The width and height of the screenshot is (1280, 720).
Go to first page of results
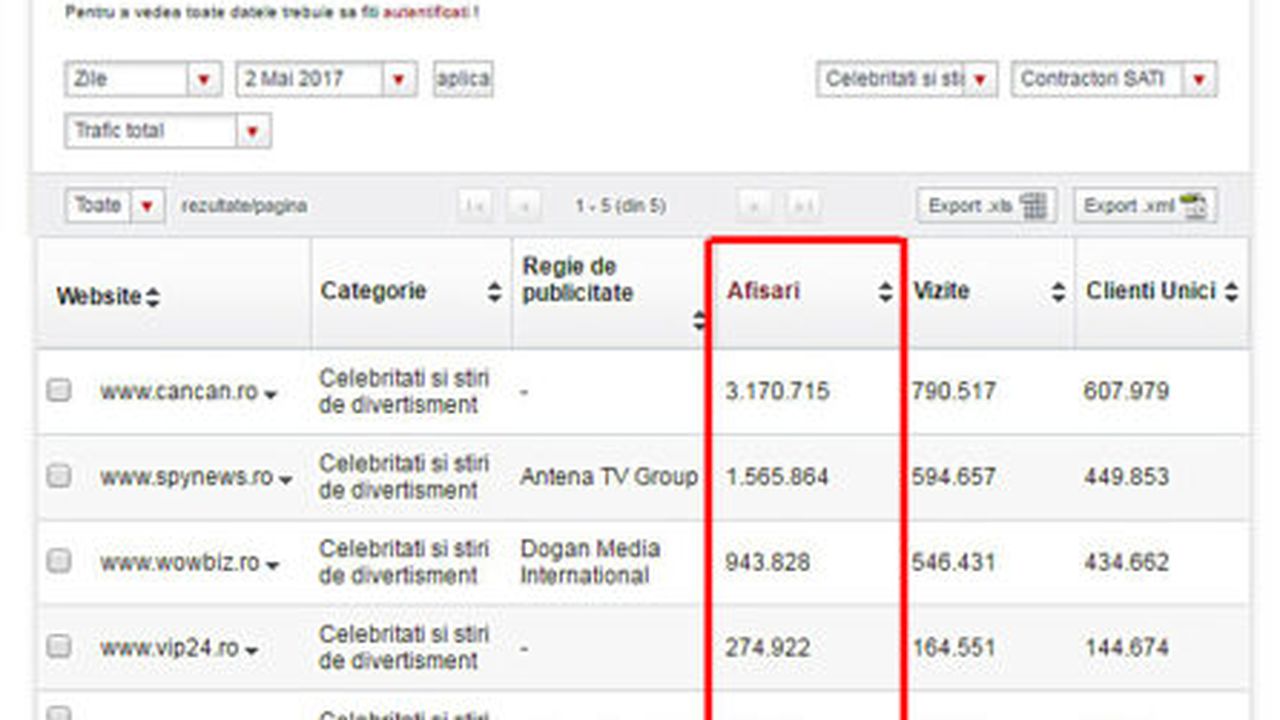(475, 206)
